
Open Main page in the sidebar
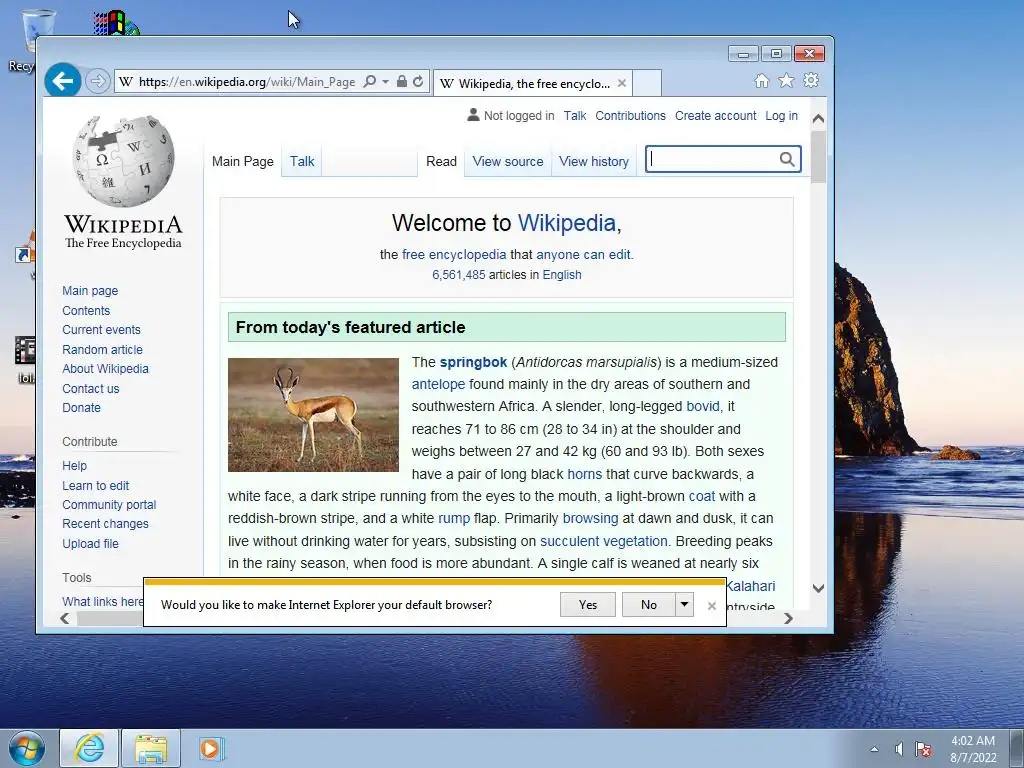pyautogui.click(x=90, y=291)
